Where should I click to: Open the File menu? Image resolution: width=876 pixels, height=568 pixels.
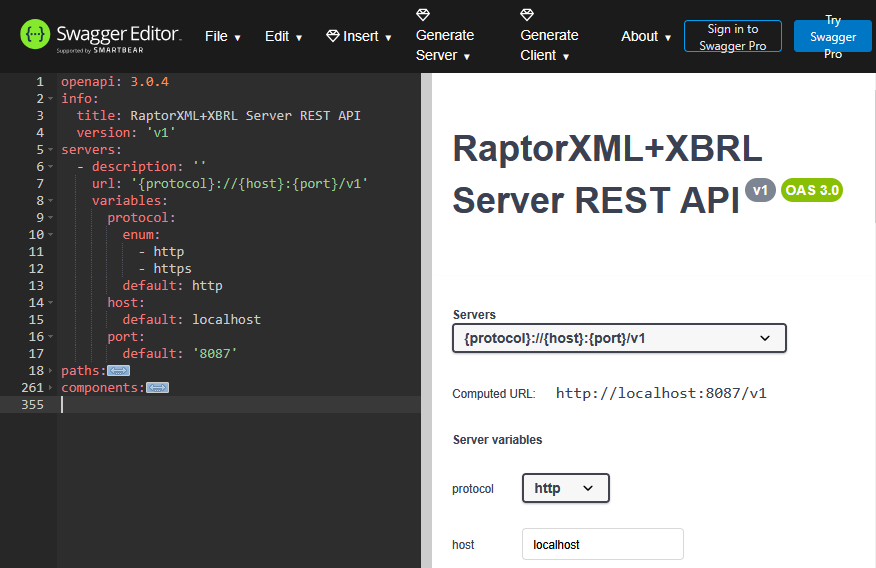[x=222, y=36]
